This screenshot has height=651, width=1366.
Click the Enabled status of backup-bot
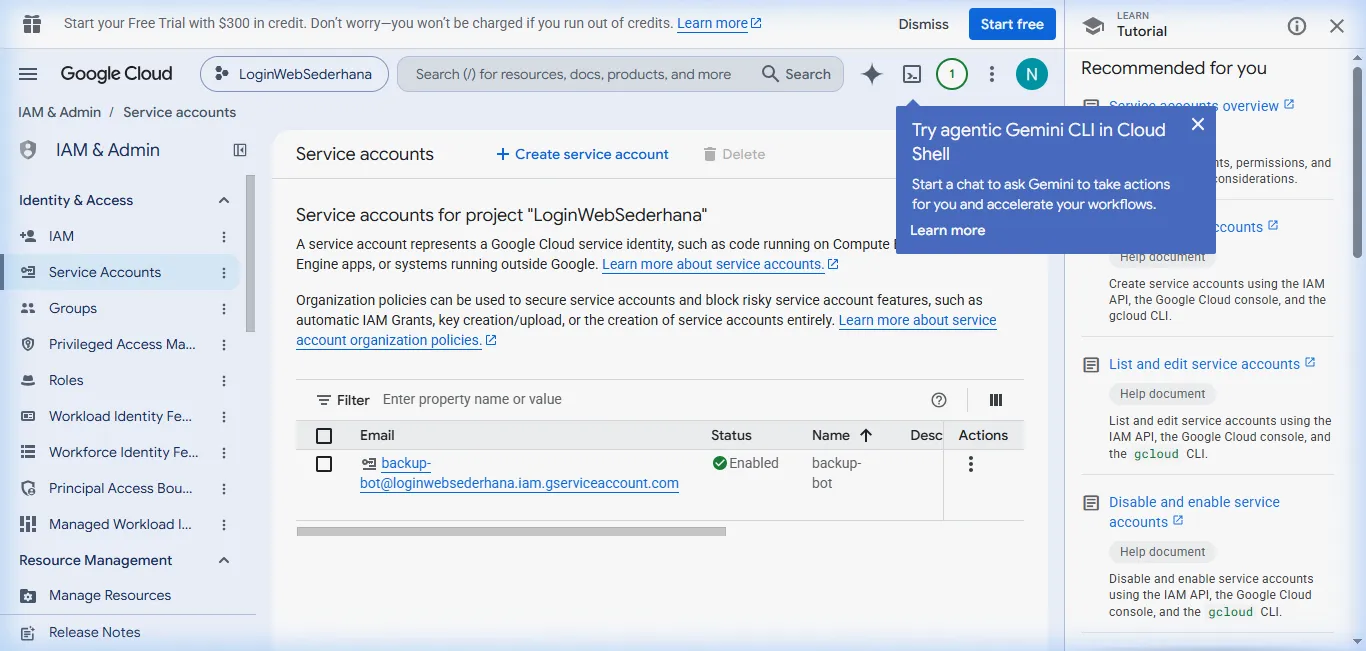tap(746, 463)
